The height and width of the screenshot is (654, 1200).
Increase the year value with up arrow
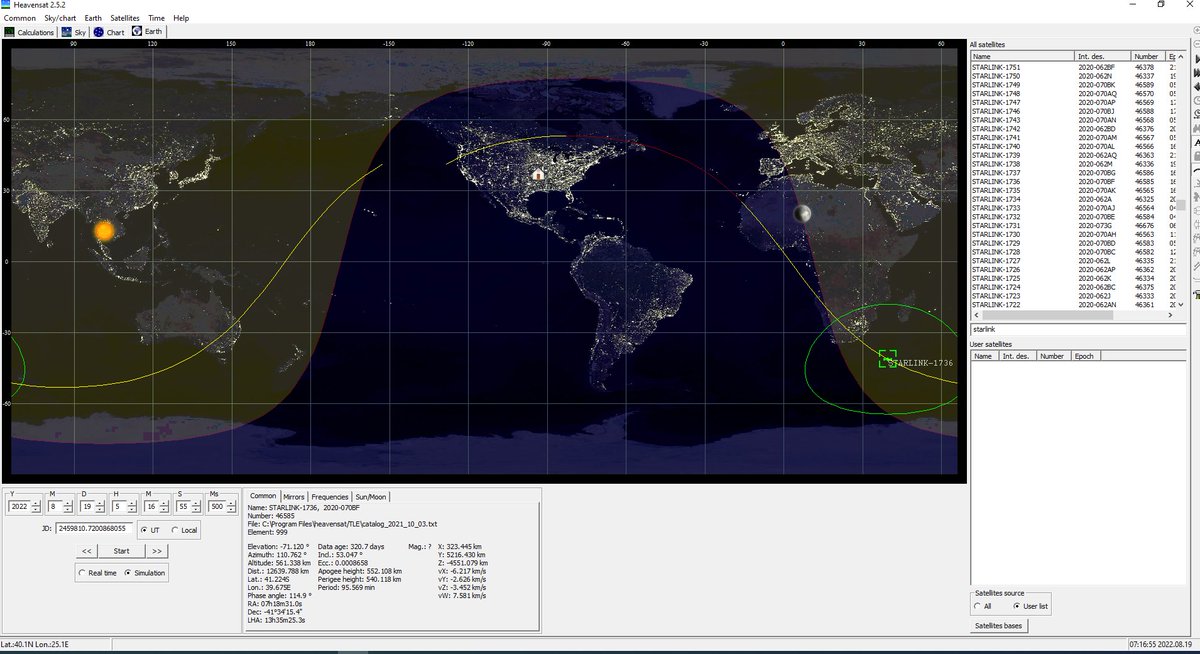(x=34, y=504)
